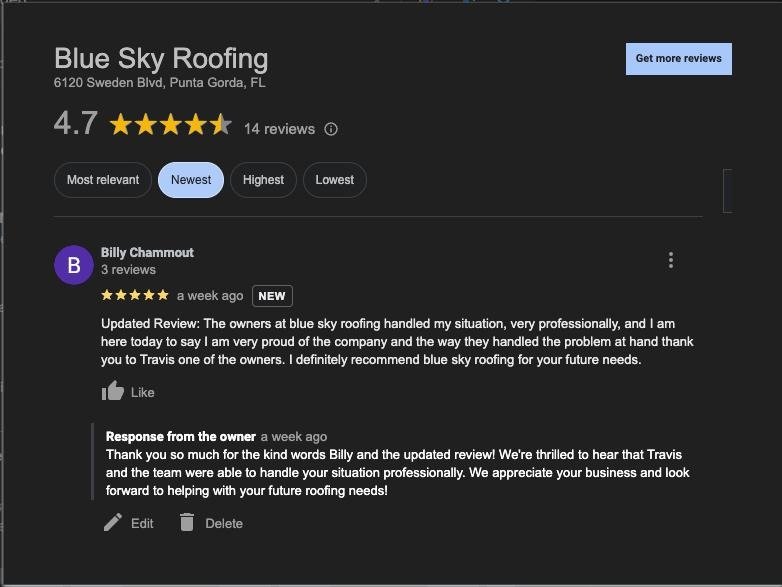Sort reviews by Most relevant
782x587 pixels.
coord(103,180)
